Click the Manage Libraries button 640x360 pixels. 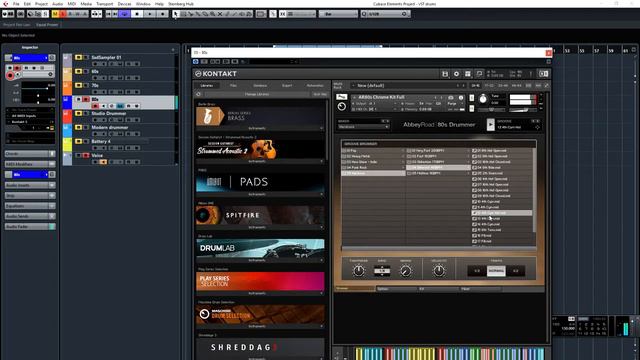(x=257, y=94)
